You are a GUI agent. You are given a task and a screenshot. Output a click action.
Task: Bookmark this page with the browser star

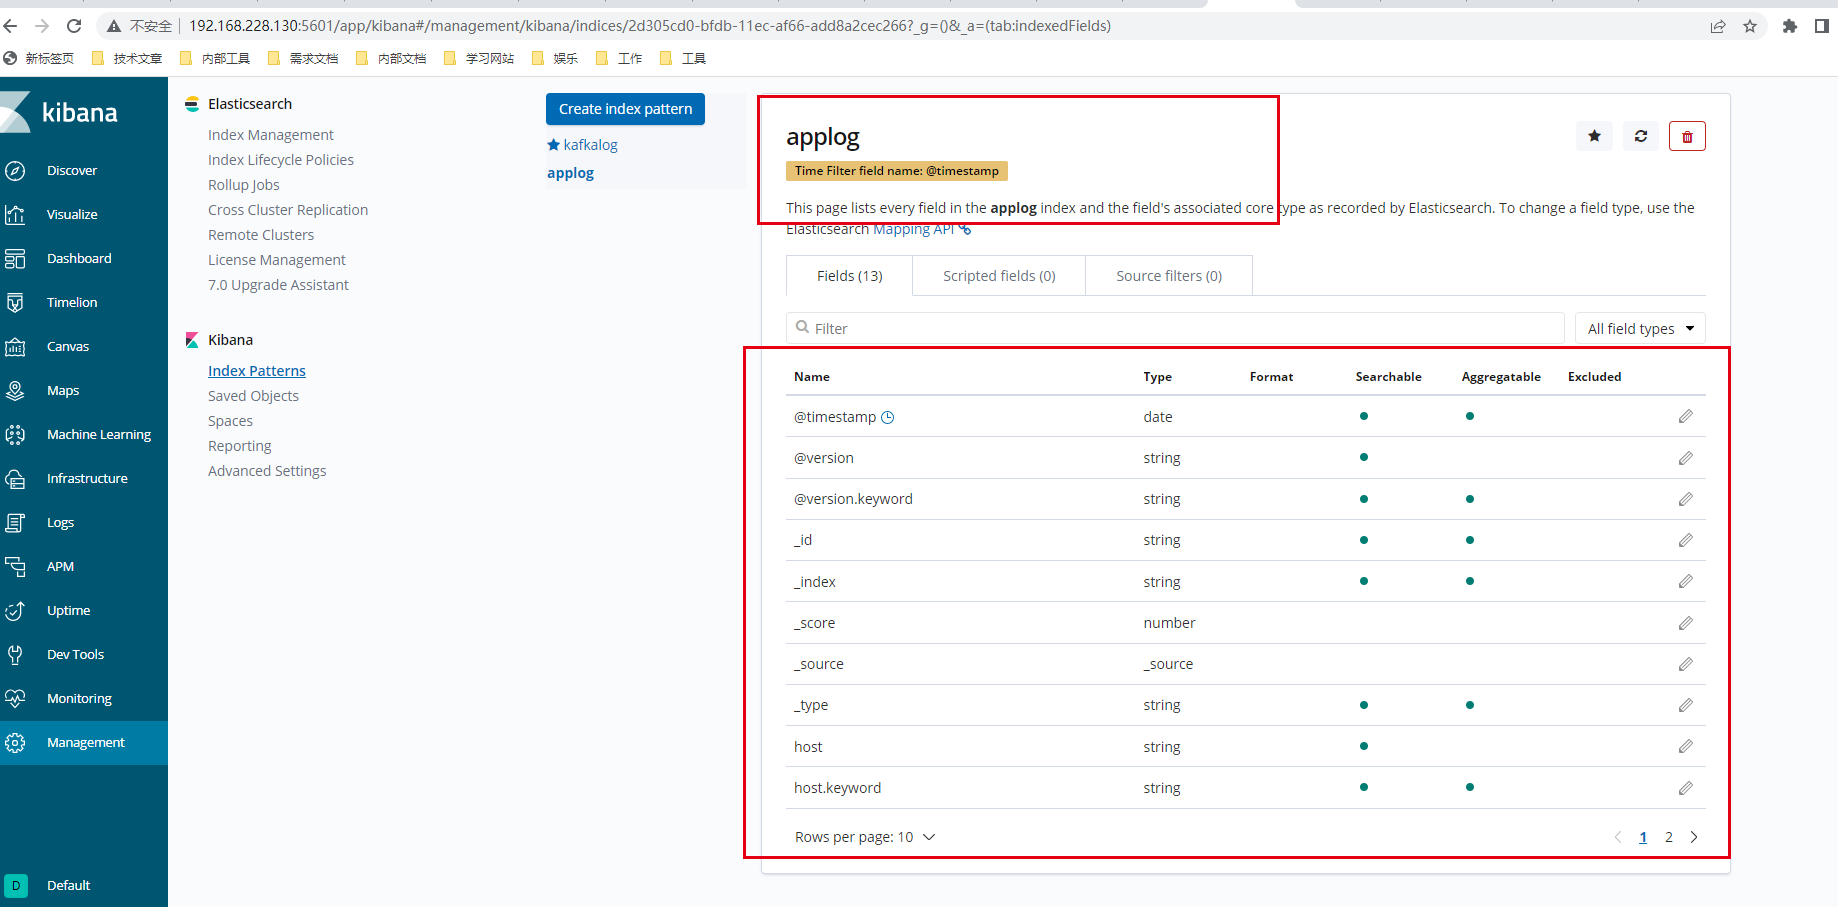[x=1750, y=26]
